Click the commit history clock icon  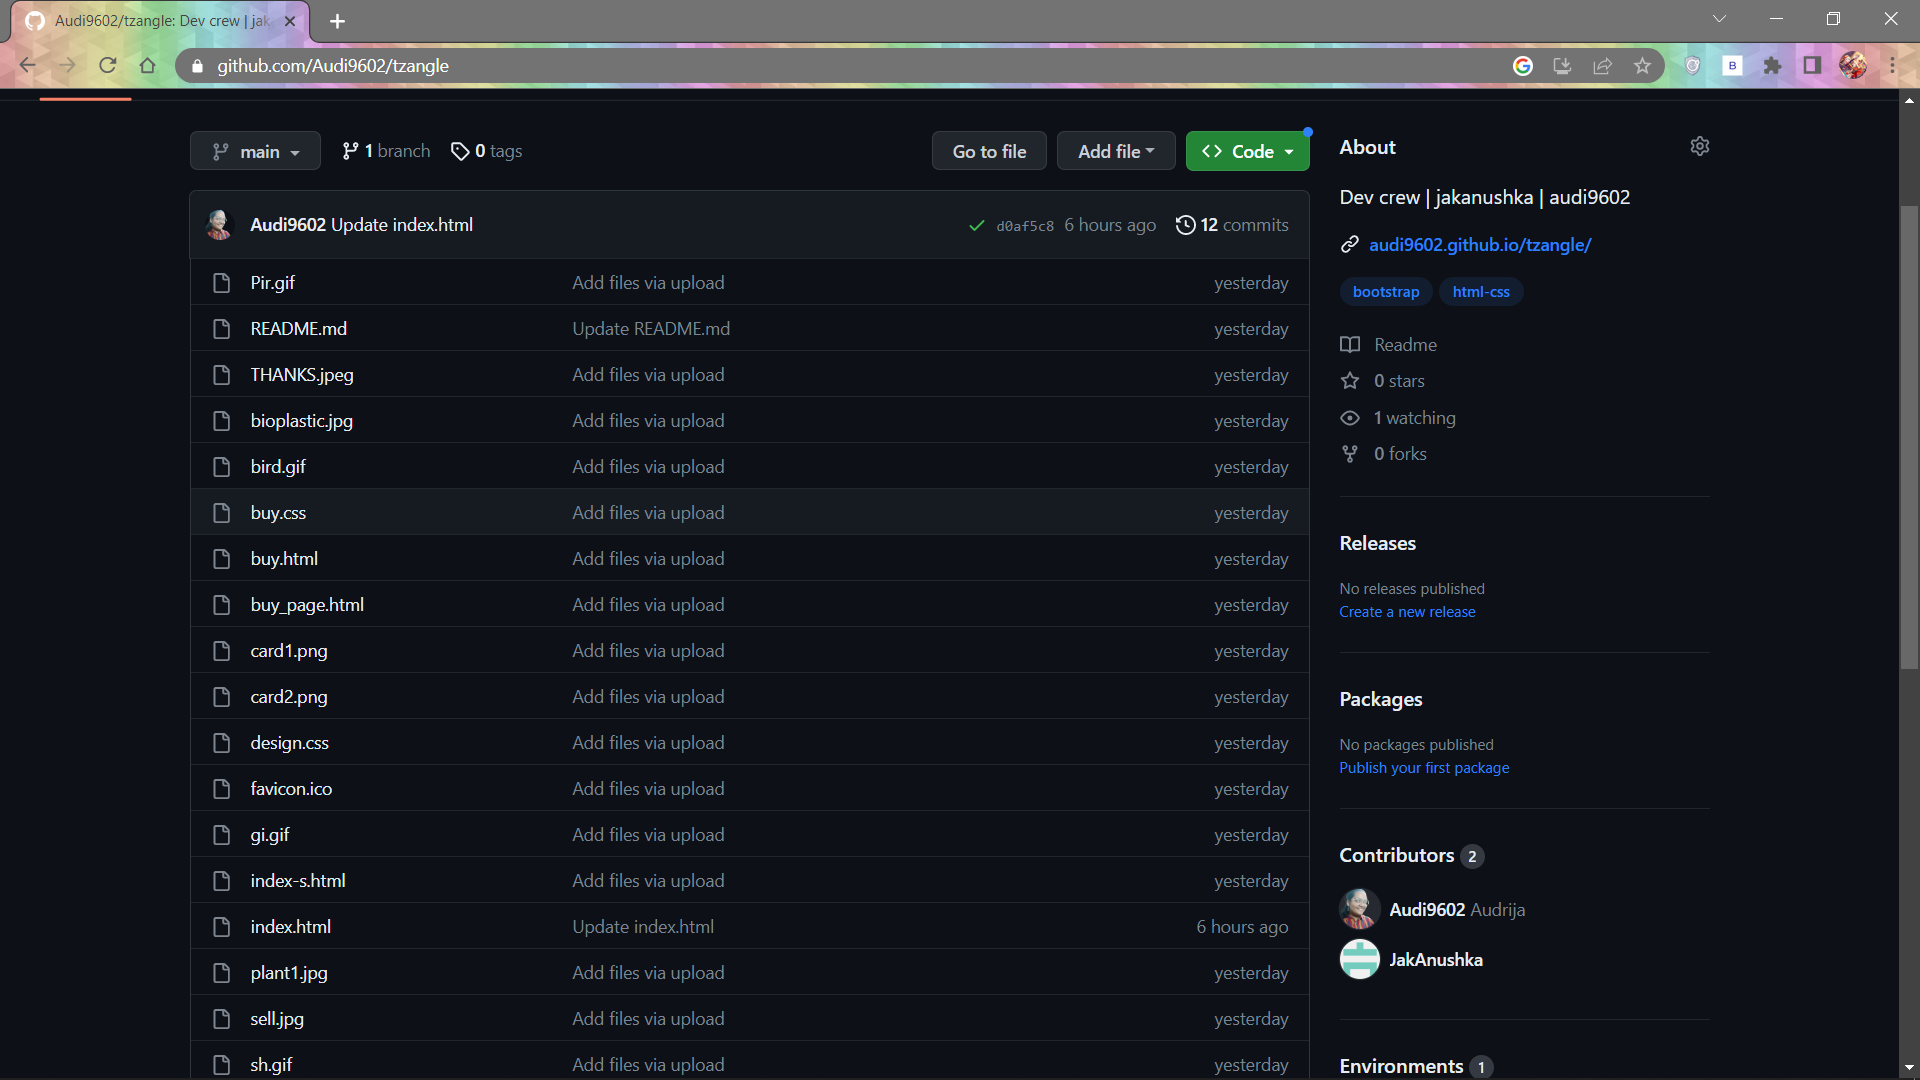pyautogui.click(x=1185, y=225)
